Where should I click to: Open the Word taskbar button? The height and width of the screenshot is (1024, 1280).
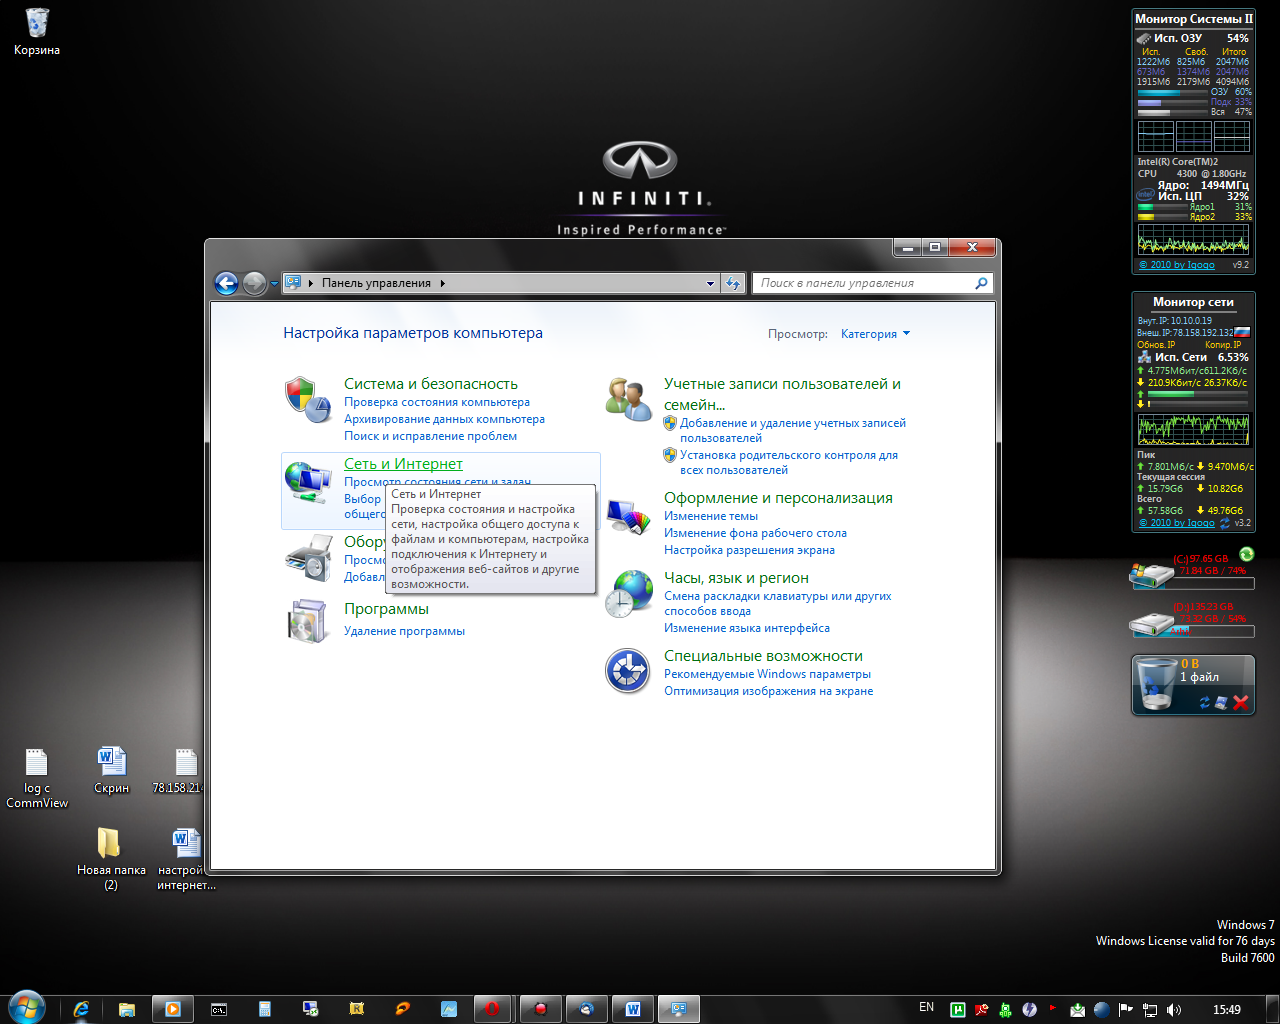(633, 1009)
